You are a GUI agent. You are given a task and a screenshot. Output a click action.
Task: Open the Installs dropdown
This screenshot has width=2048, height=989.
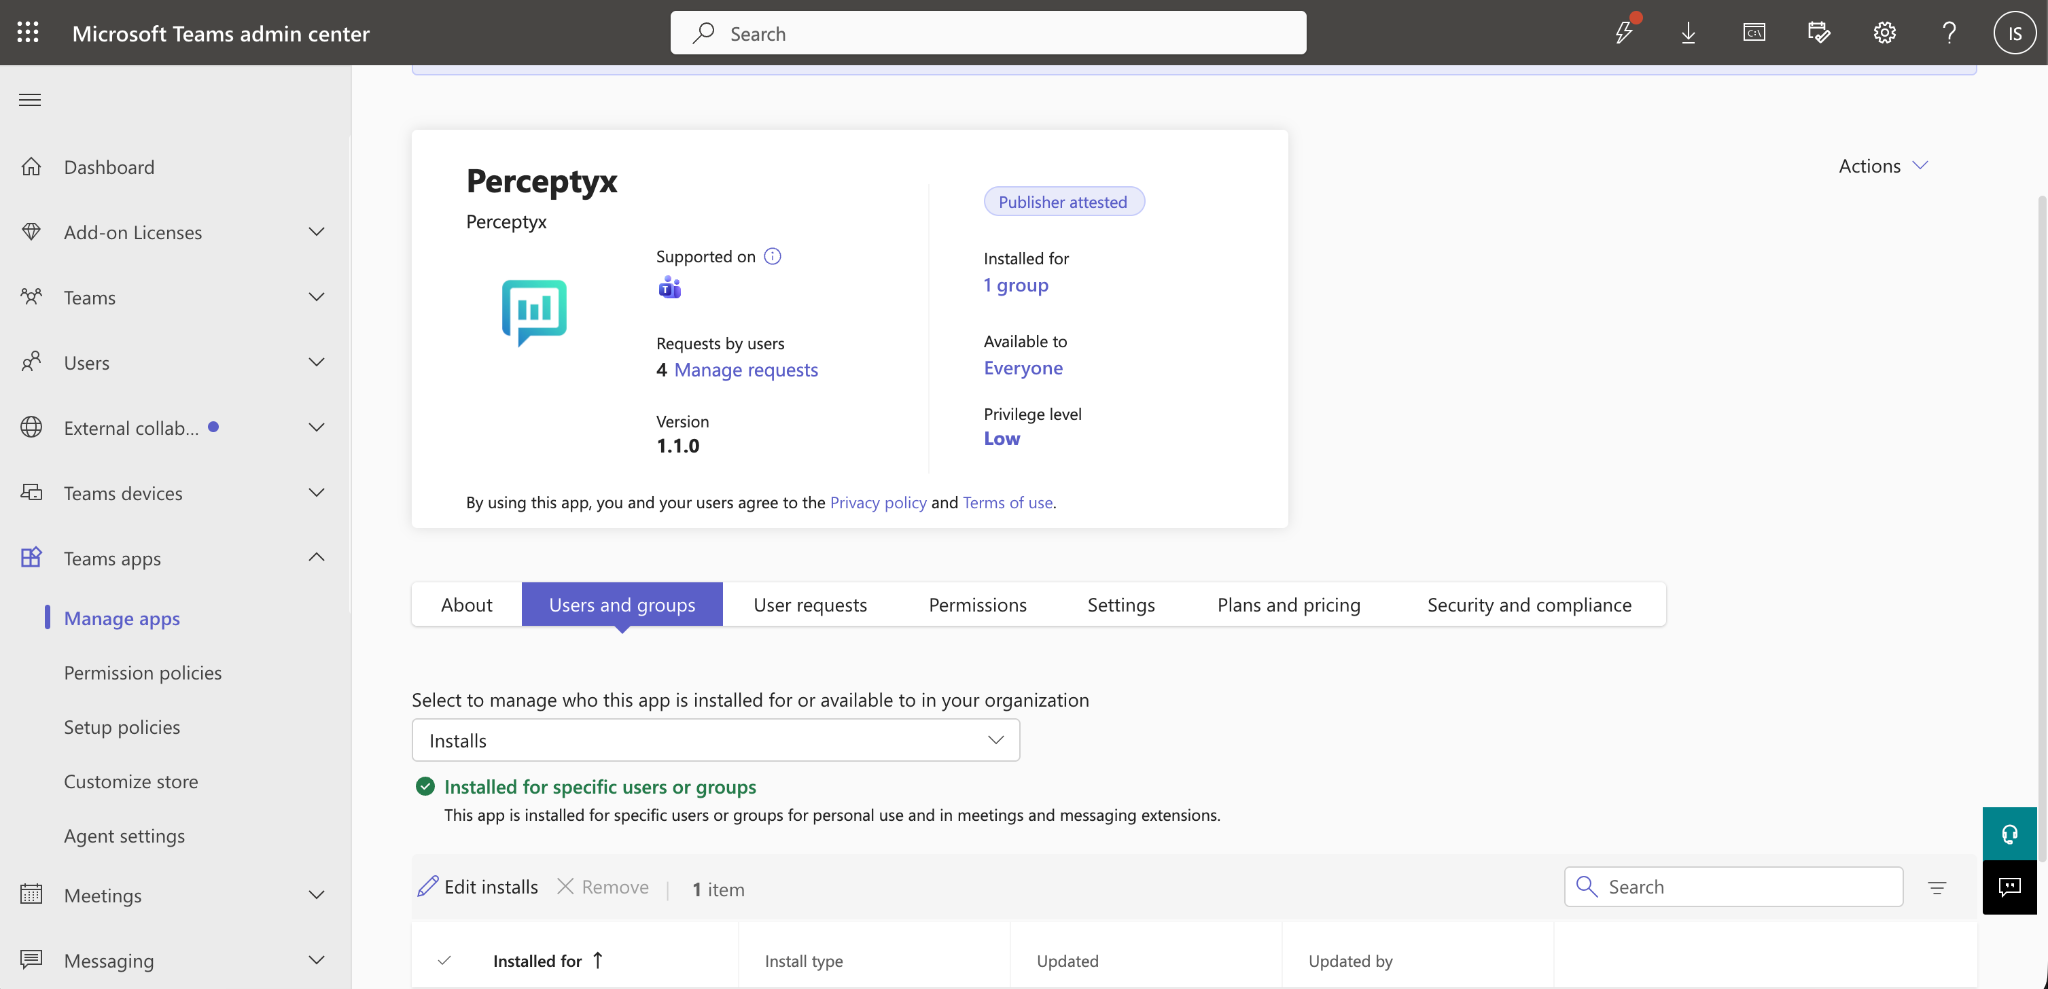tap(716, 740)
